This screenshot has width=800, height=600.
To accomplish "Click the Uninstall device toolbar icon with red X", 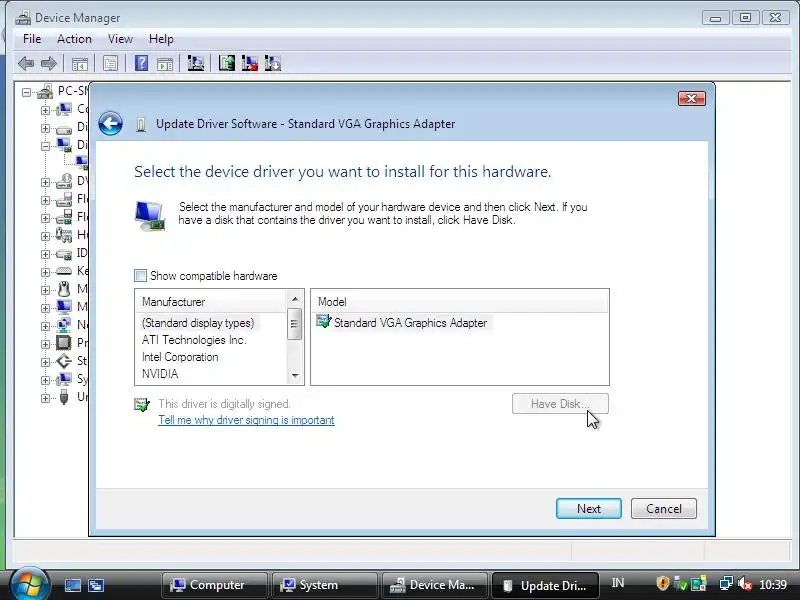I will (x=249, y=64).
